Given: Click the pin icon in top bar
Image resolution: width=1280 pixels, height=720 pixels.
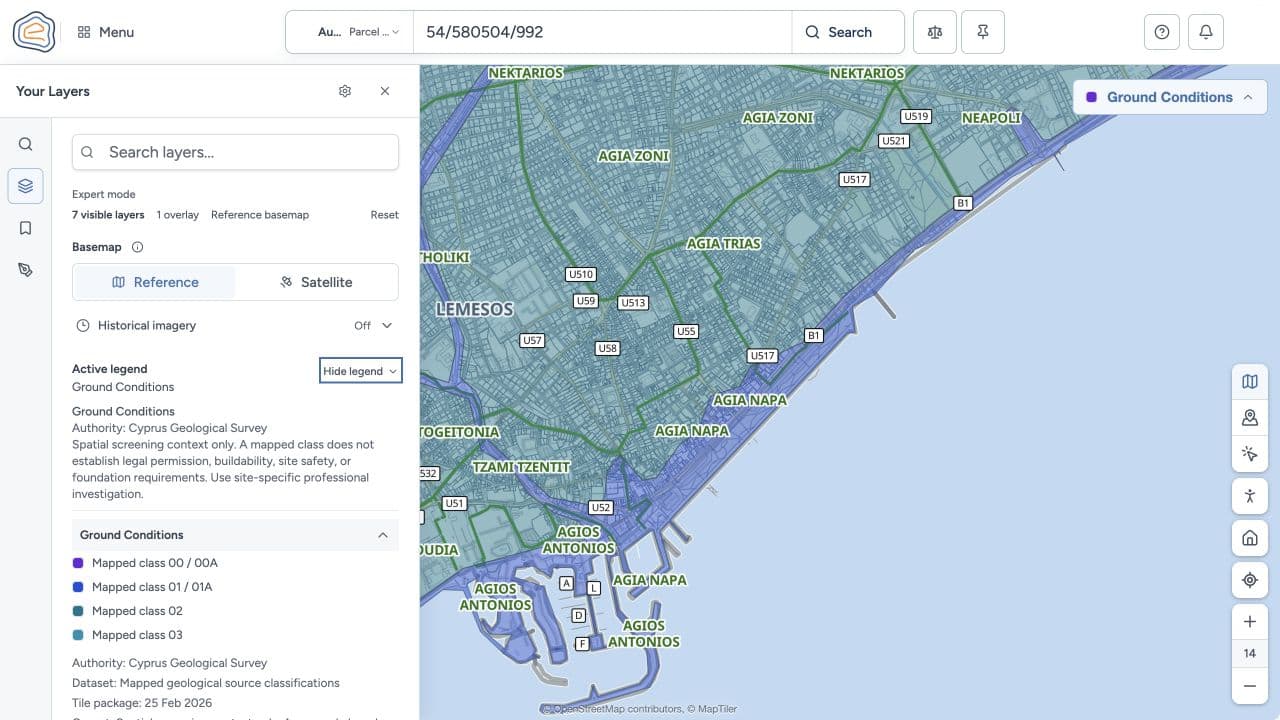Looking at the screenshot, I should click(x=983, y=32).
